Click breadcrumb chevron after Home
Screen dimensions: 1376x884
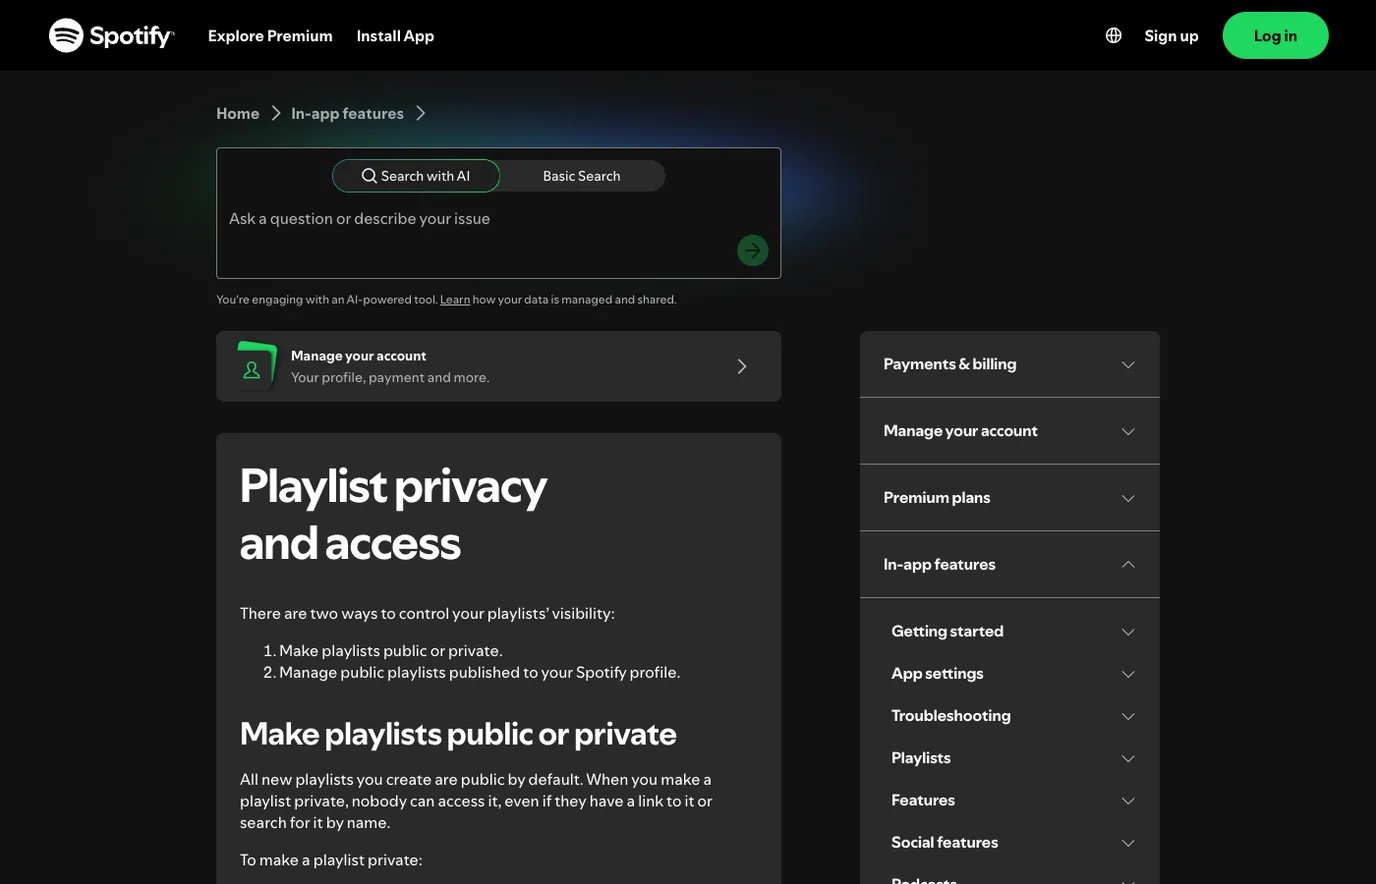click(x=276, y=113)
